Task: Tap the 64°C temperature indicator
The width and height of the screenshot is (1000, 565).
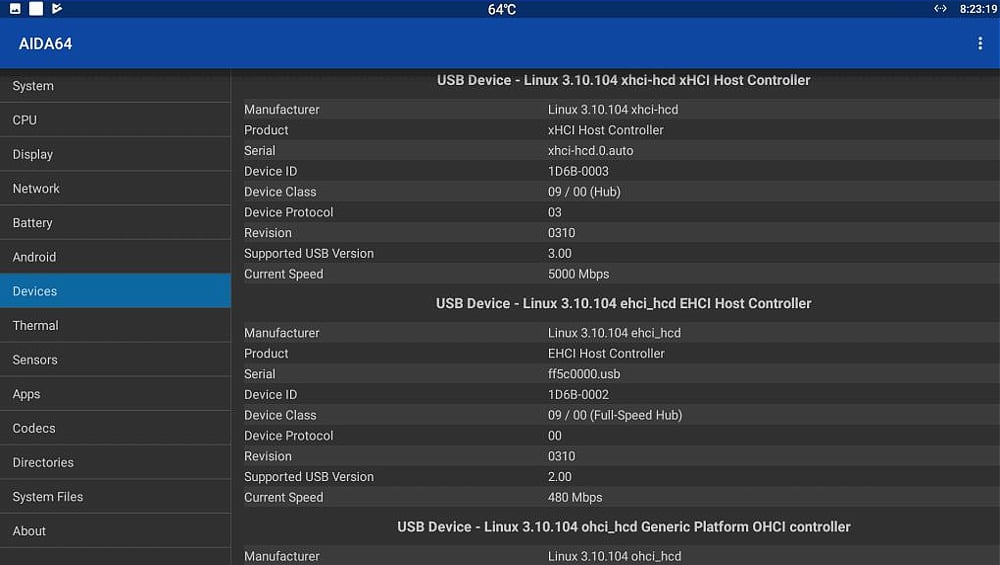Action: pos(502,9)
